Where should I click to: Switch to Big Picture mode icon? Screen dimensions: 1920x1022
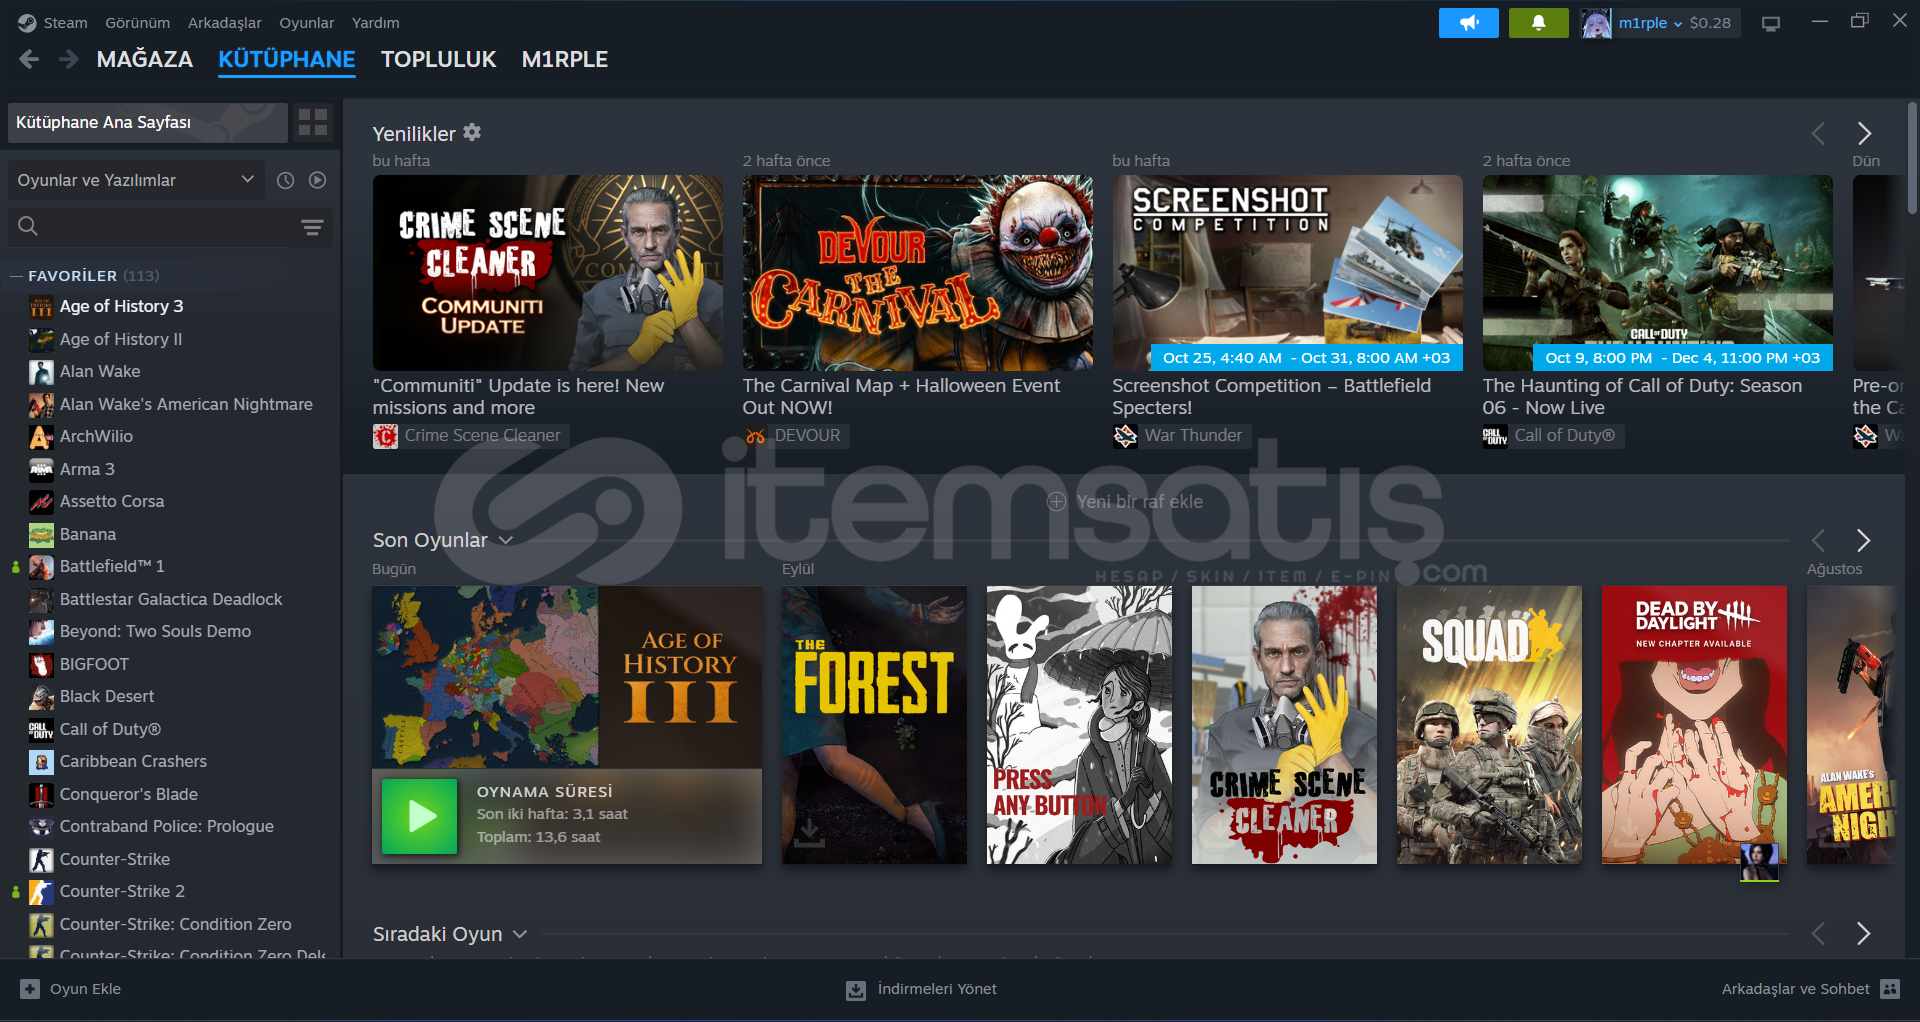(1771, 23)
